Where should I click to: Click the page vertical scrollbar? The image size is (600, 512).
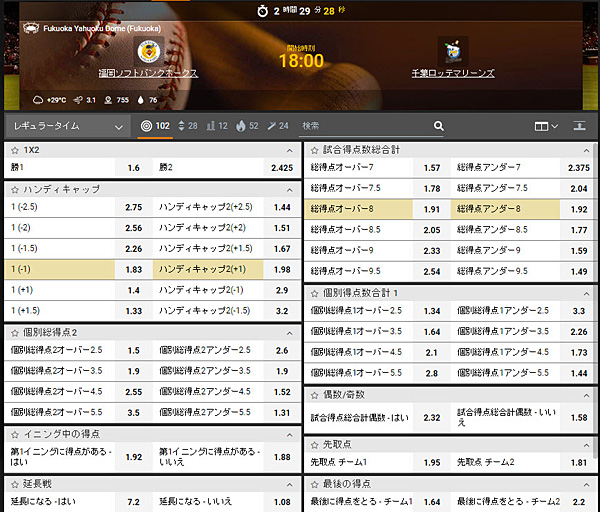(x=595, y=300)
